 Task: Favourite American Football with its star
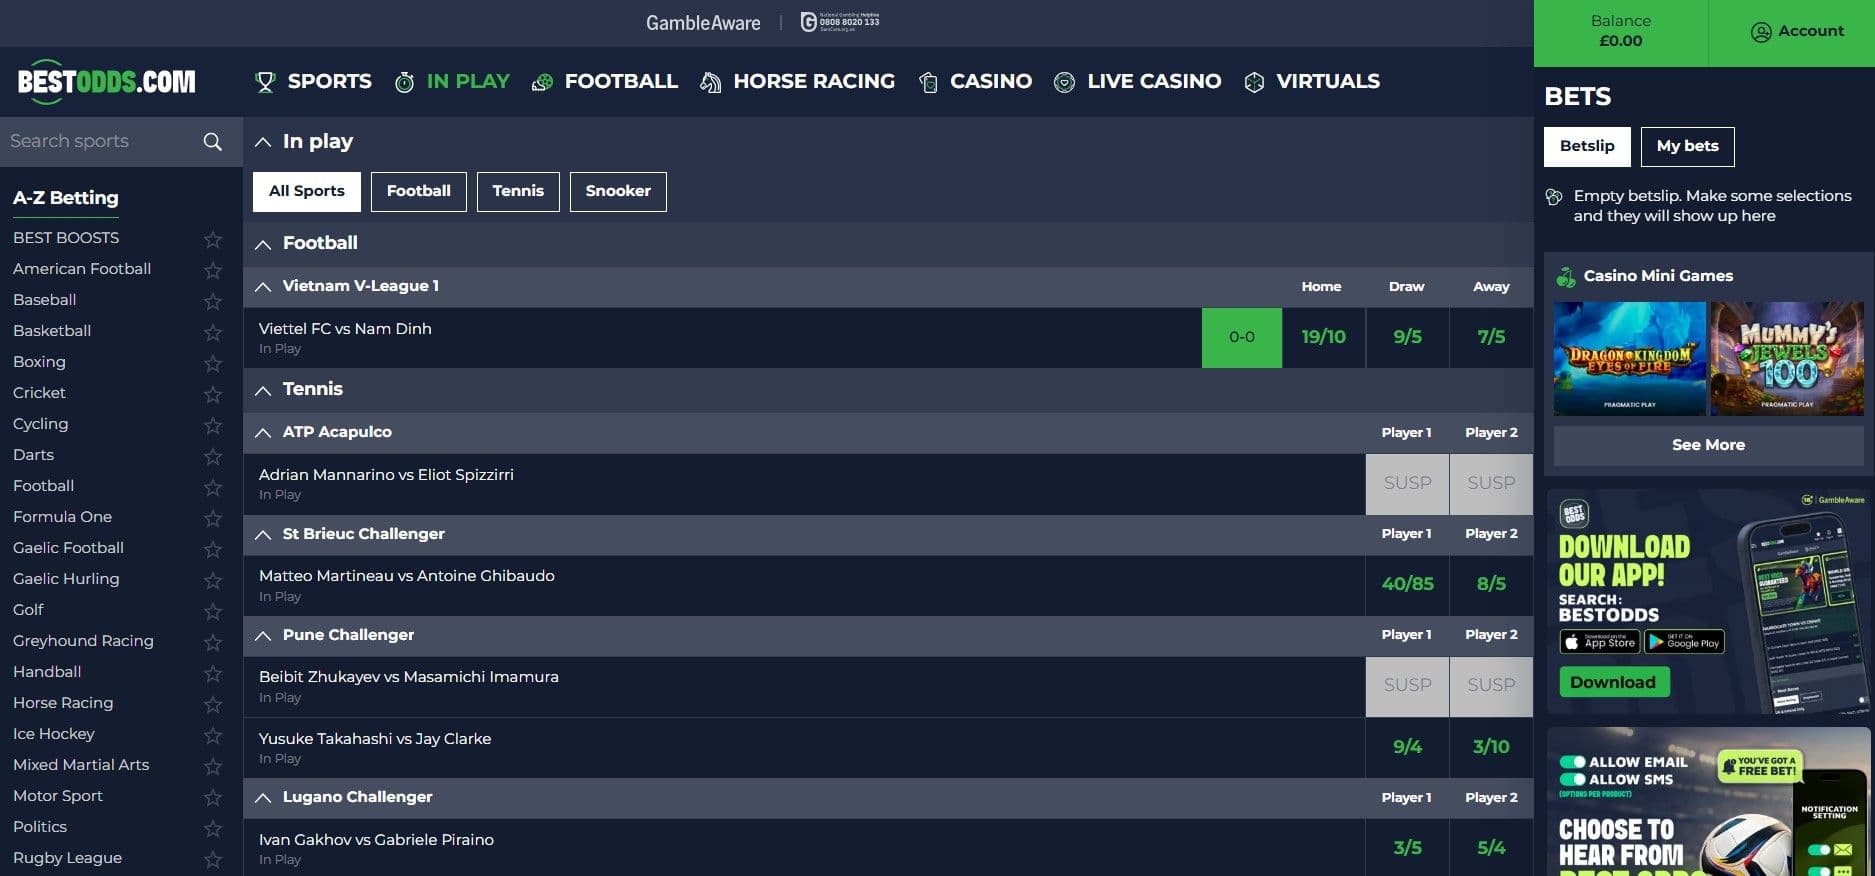213,270
